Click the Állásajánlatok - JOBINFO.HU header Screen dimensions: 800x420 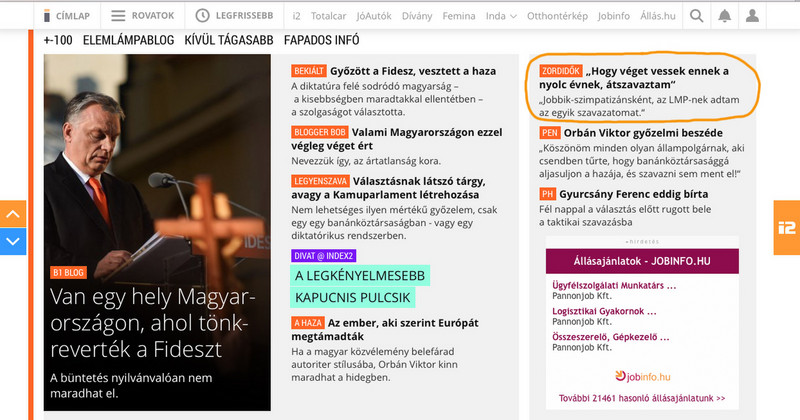tap(642, 261)
